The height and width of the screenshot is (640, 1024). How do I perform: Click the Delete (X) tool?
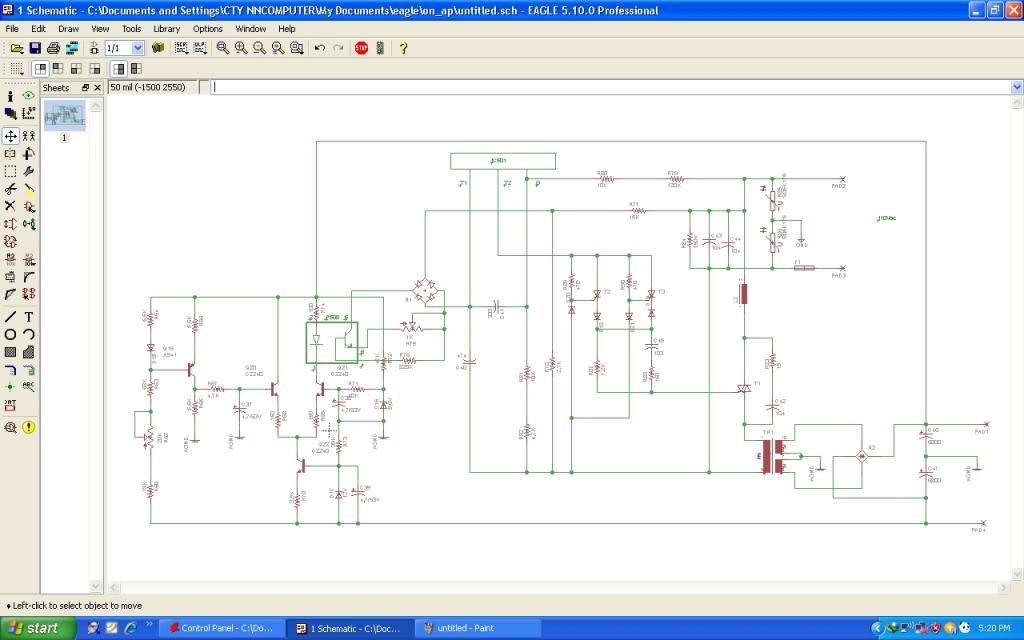point(10,205)
